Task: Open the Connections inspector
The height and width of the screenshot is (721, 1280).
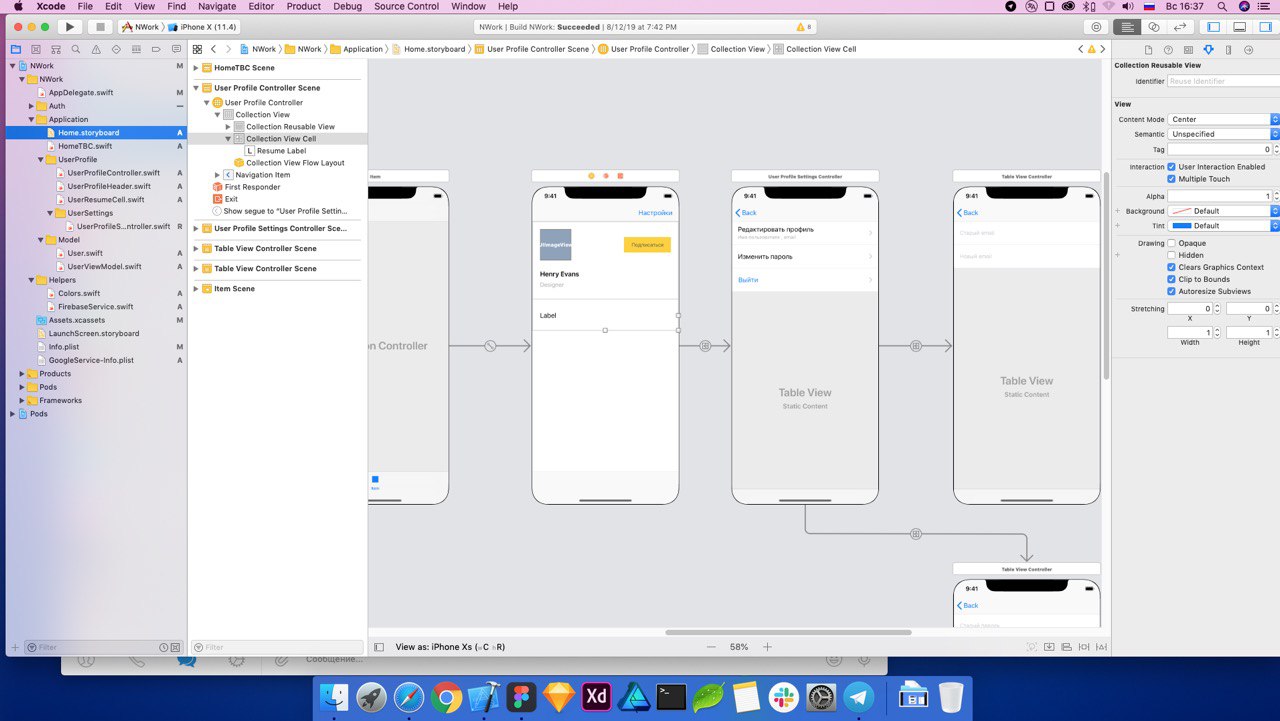Action: tap(1248, 49)
